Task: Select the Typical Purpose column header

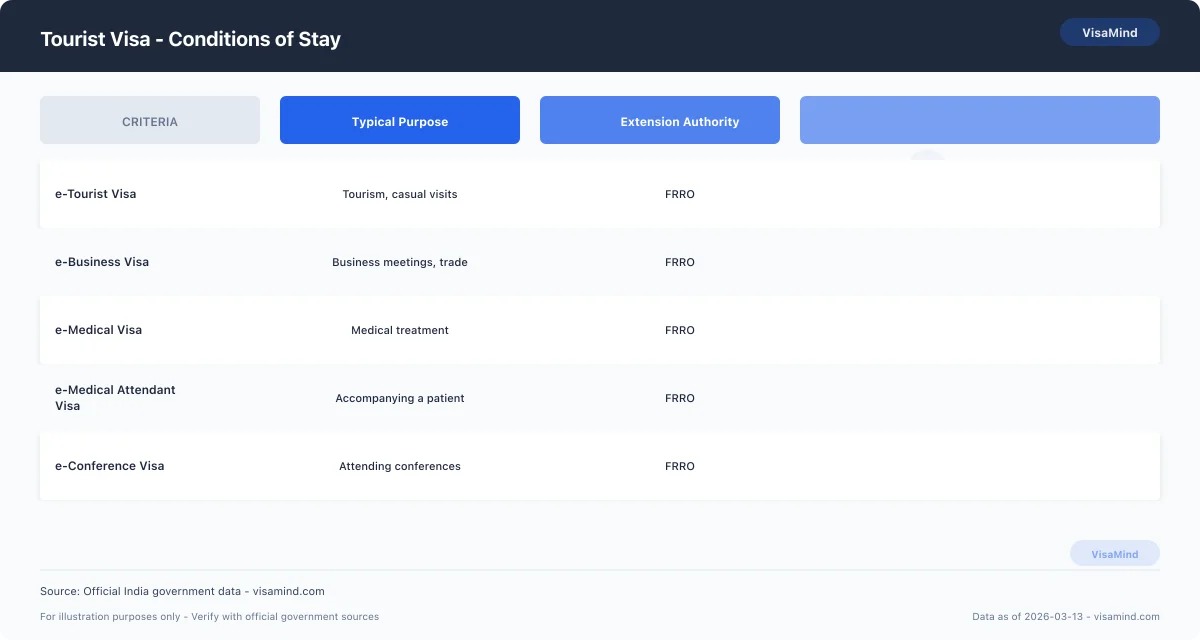Action: coord(400,121)
